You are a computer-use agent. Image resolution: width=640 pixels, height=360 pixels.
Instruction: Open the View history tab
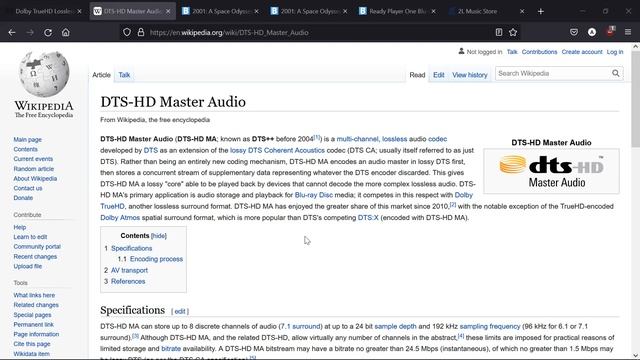click(x=470, y=75)
